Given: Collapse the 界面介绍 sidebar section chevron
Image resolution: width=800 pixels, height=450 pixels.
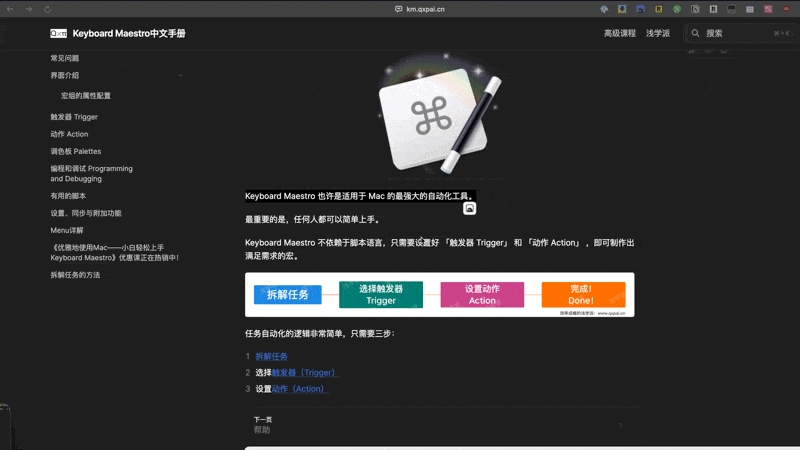Looking at the screenshot, I should 180,76.
